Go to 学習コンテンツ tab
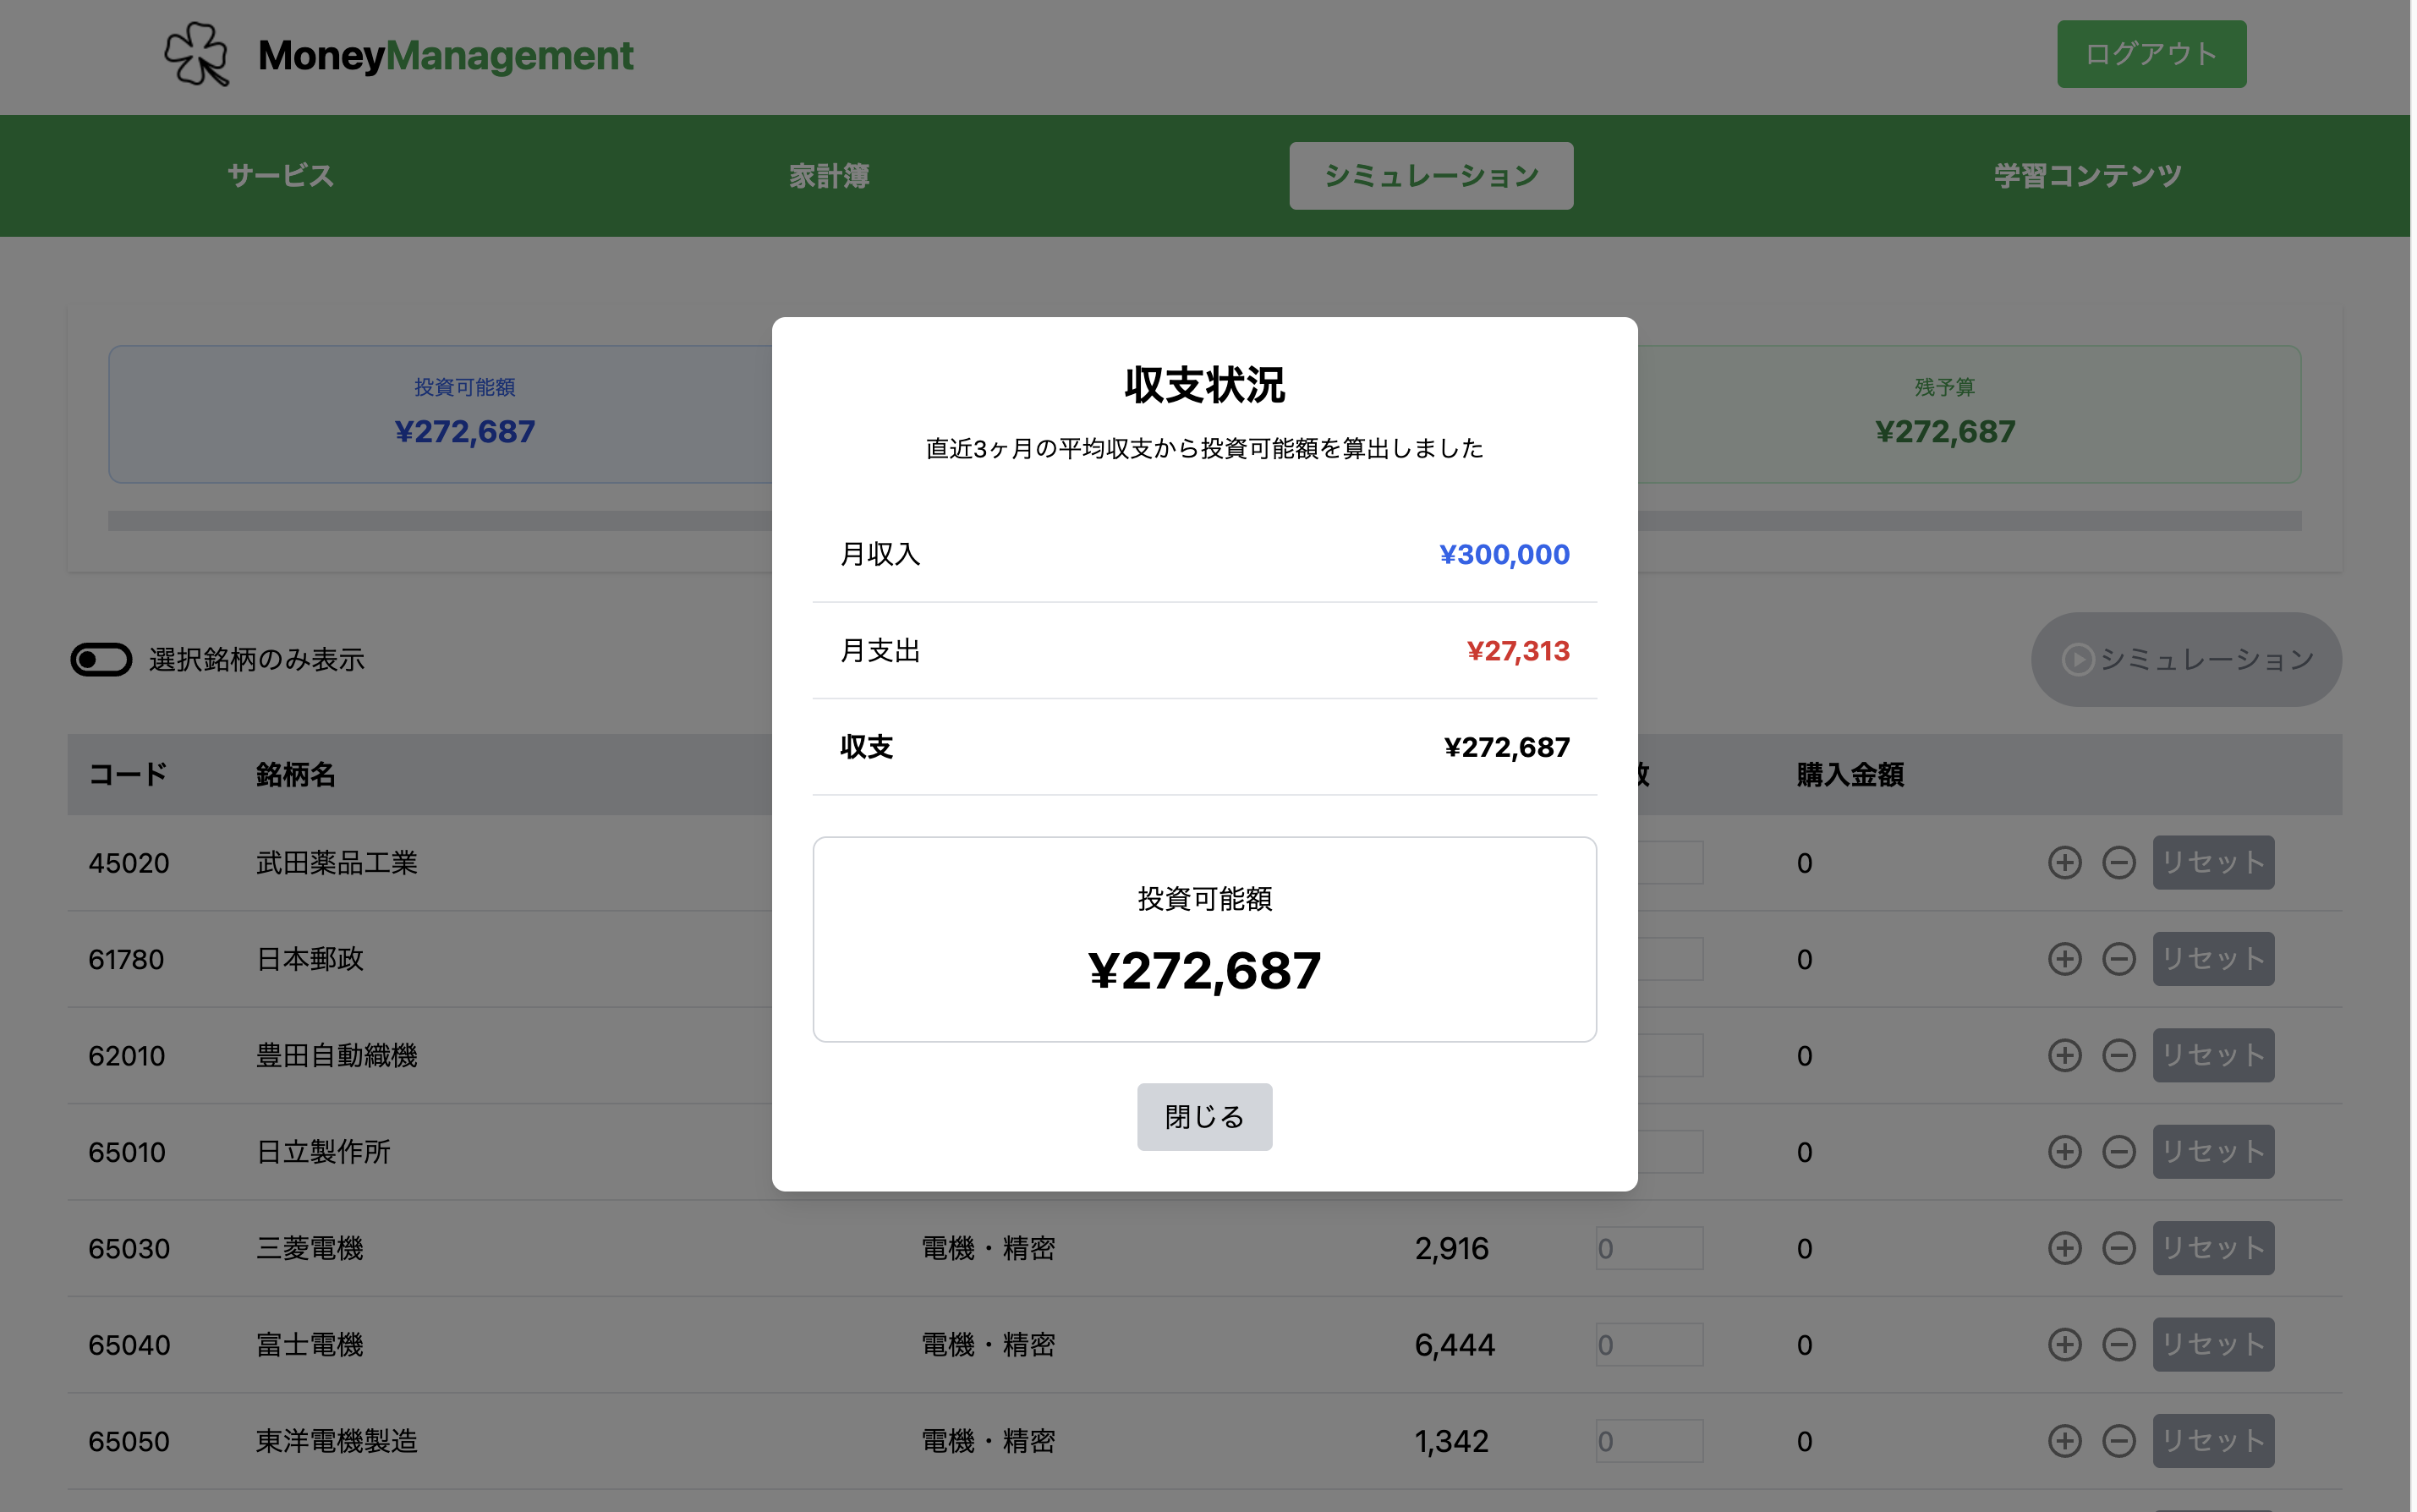The image size is (2417, 1512). pyautogui.click(x=2087, y=176)
